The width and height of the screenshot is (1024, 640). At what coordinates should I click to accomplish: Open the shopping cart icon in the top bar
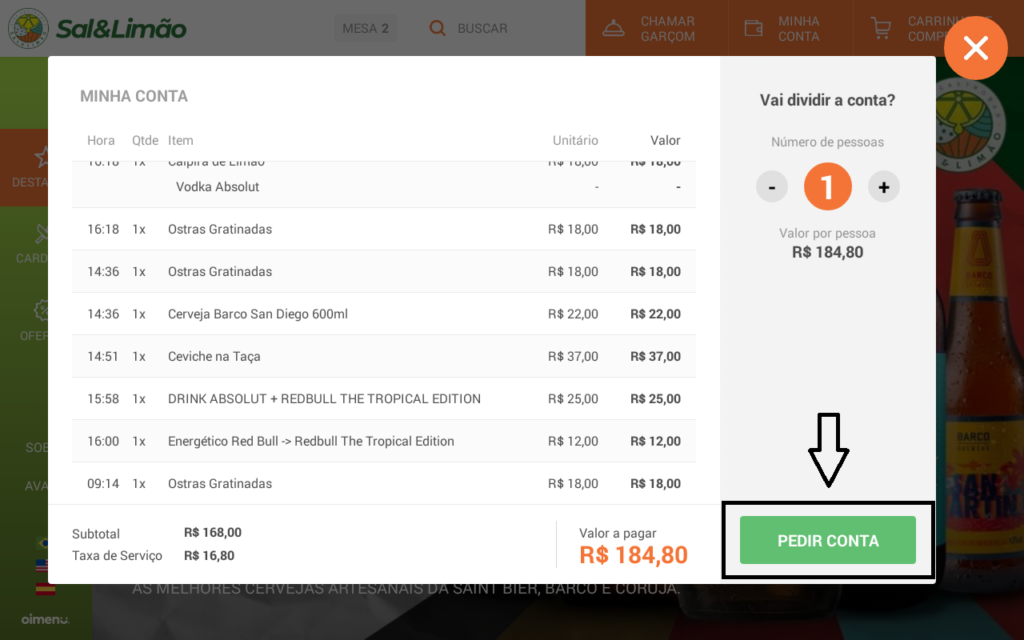pyautogui.click(x=881, y=28)
